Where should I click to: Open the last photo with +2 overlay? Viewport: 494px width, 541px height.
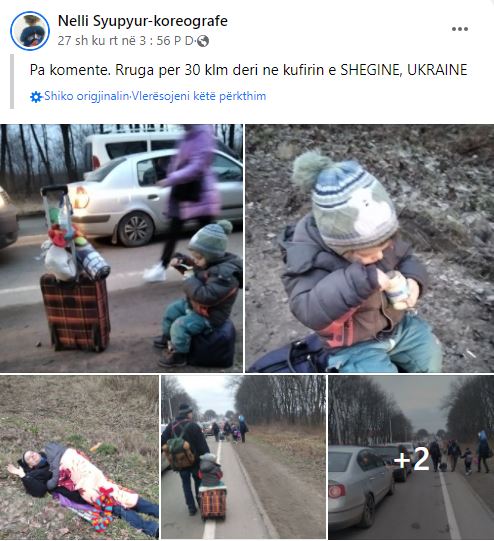click(x=411, y=458)
